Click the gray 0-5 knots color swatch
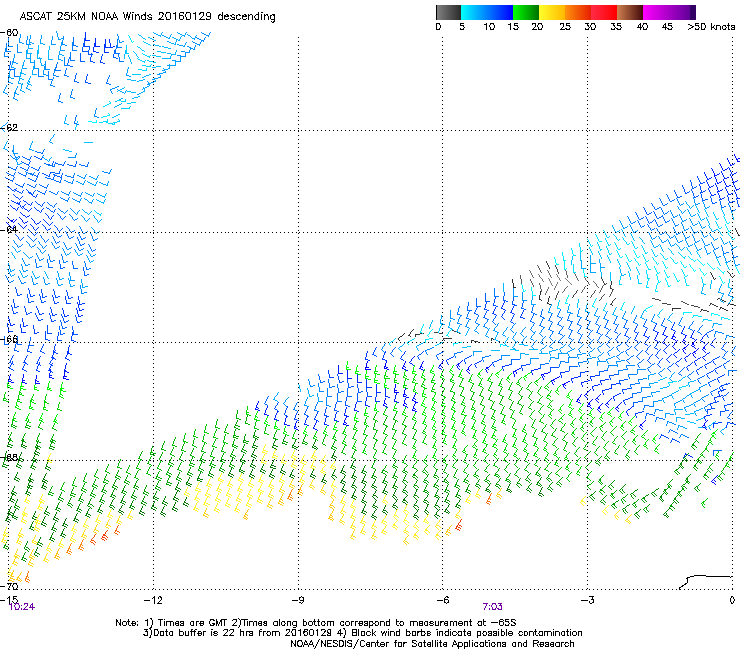The width and height of the screenshot is (740, 650). click(x=448, y=12)
